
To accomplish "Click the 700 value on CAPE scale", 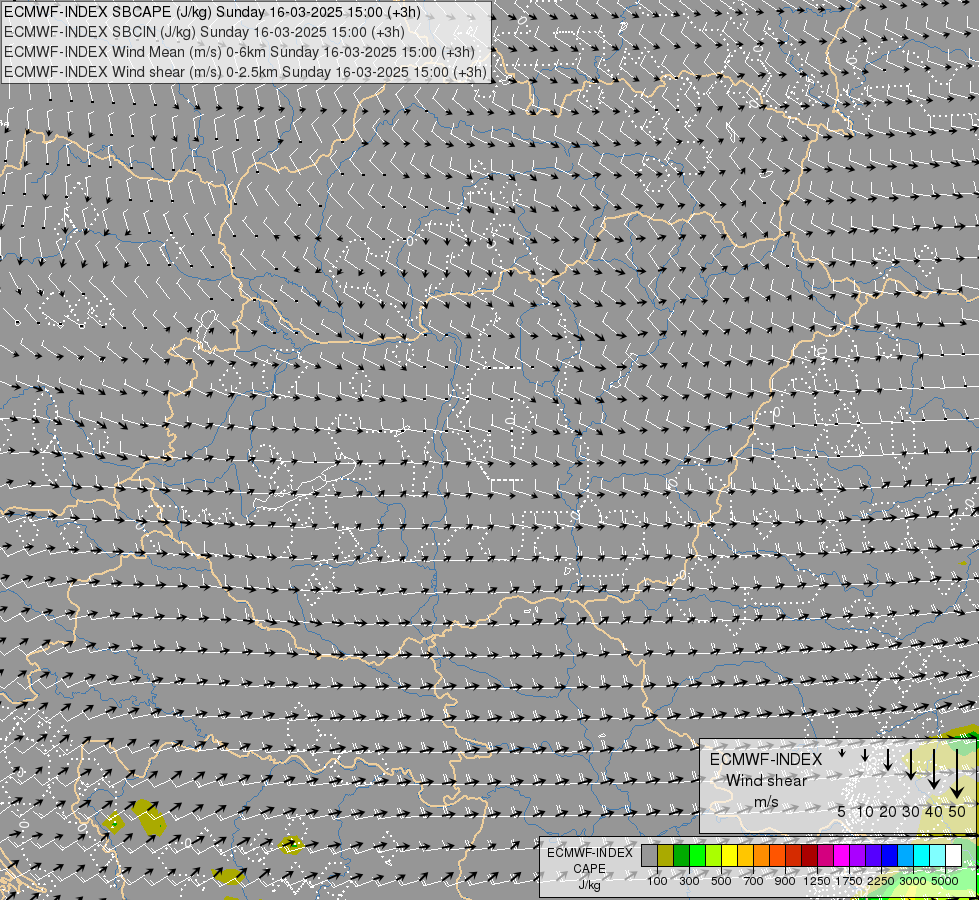I will 753,881.
